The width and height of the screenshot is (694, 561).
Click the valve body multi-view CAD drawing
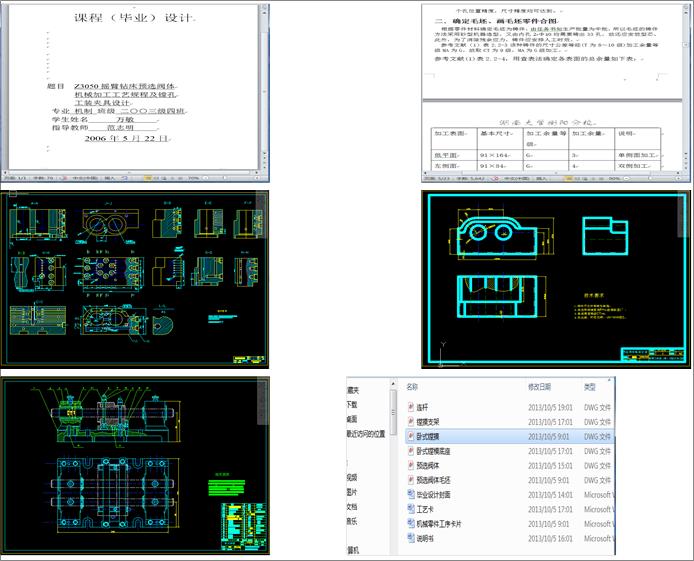pos(135,279)
